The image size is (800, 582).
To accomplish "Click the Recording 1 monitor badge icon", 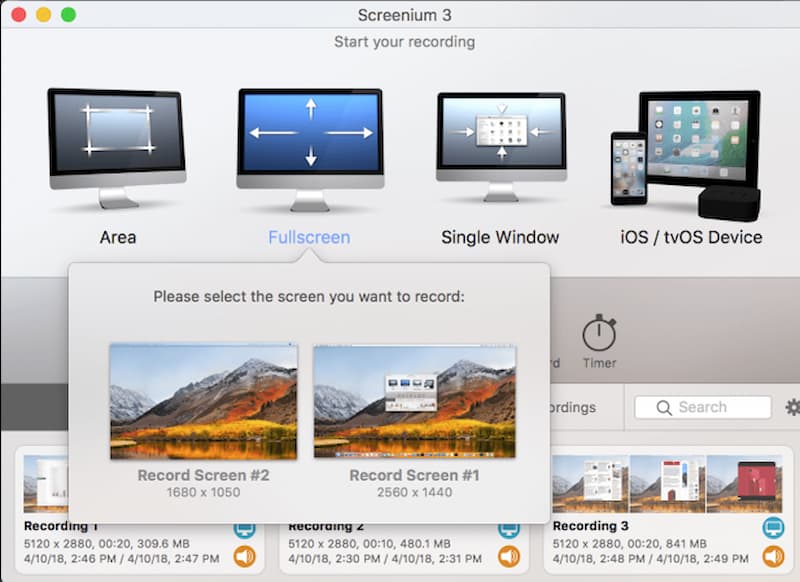I will [x=244, y=530].
